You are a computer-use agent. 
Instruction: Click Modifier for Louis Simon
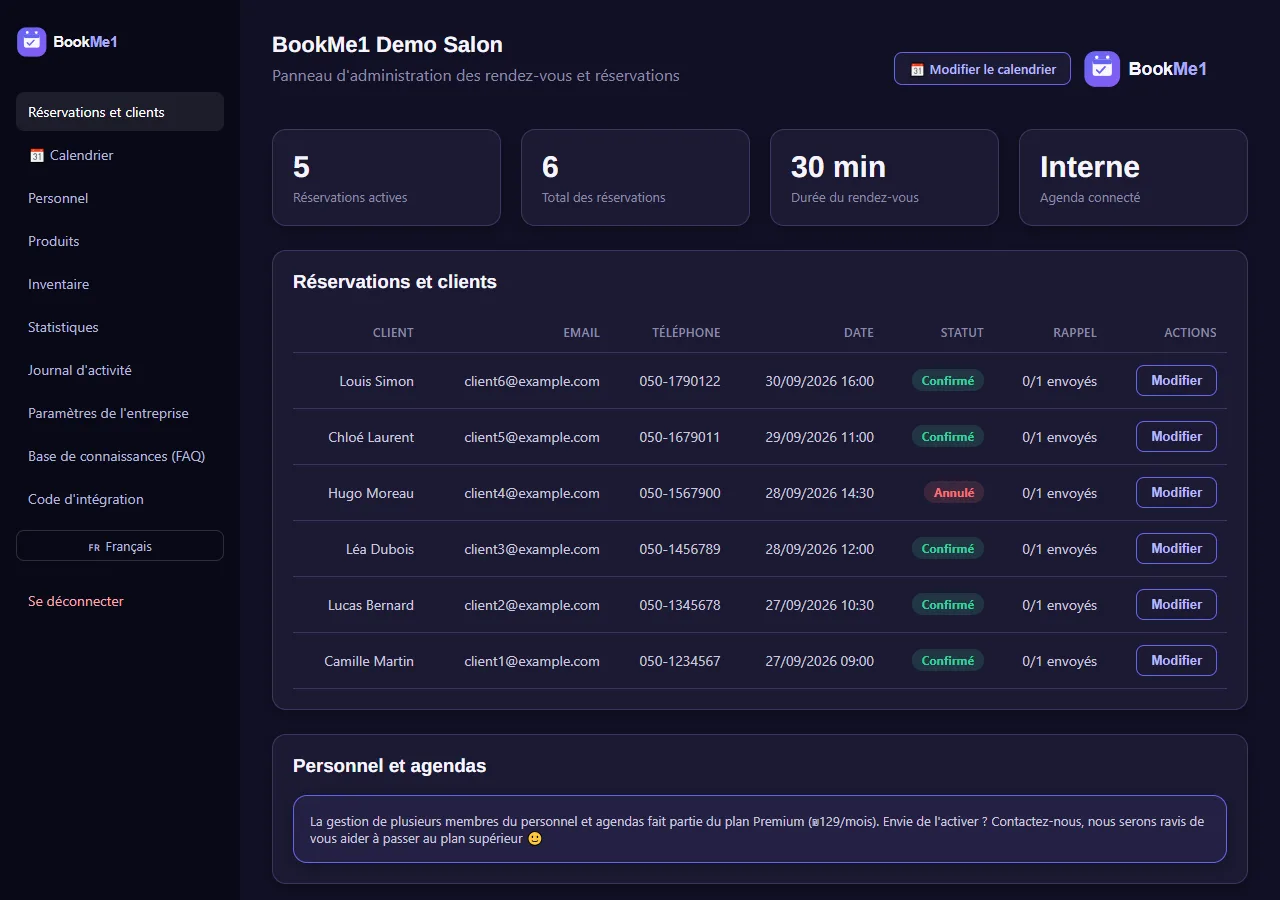point(1176,381)
